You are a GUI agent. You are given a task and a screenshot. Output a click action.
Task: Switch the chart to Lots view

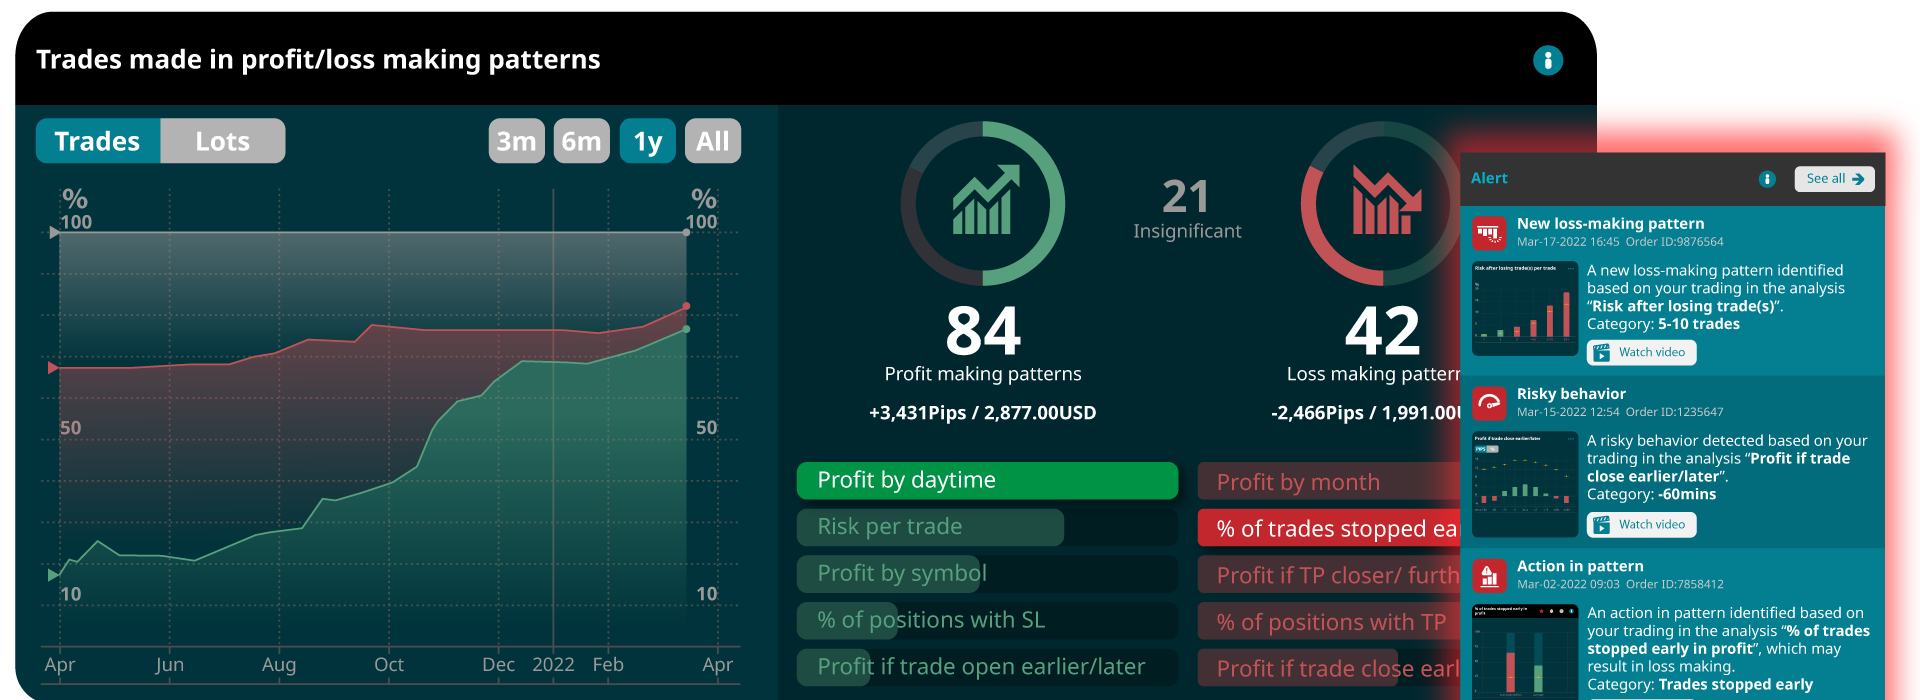[222, 141]
